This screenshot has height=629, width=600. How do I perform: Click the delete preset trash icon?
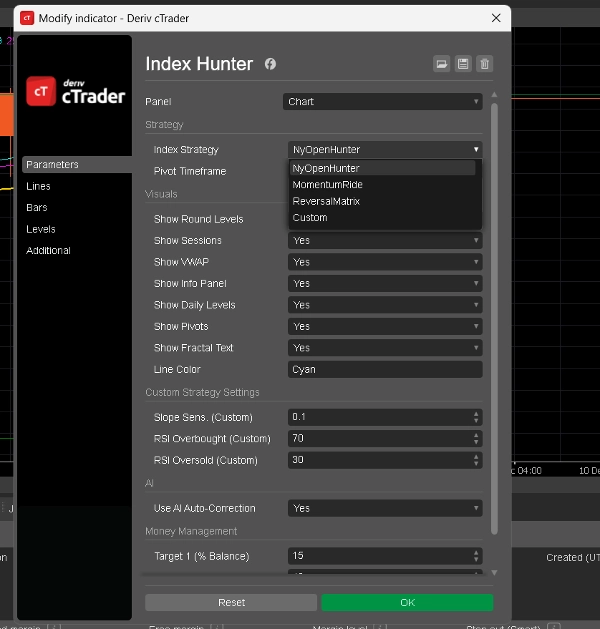click(484, 64)
